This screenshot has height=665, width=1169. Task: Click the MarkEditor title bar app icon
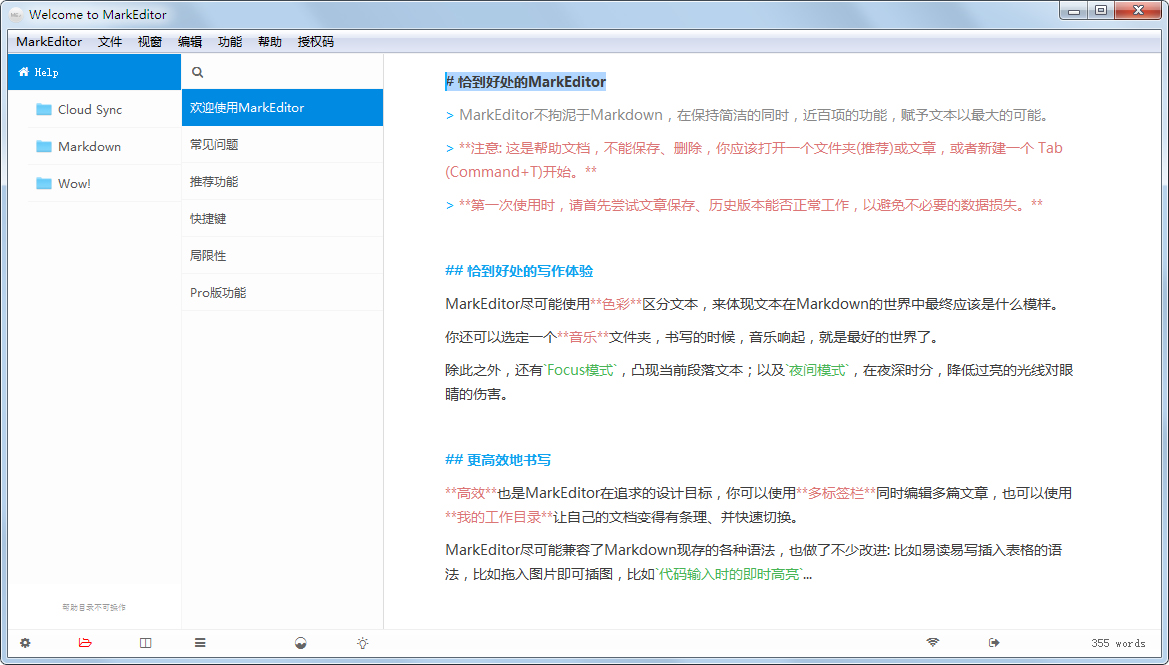point(16,14)
